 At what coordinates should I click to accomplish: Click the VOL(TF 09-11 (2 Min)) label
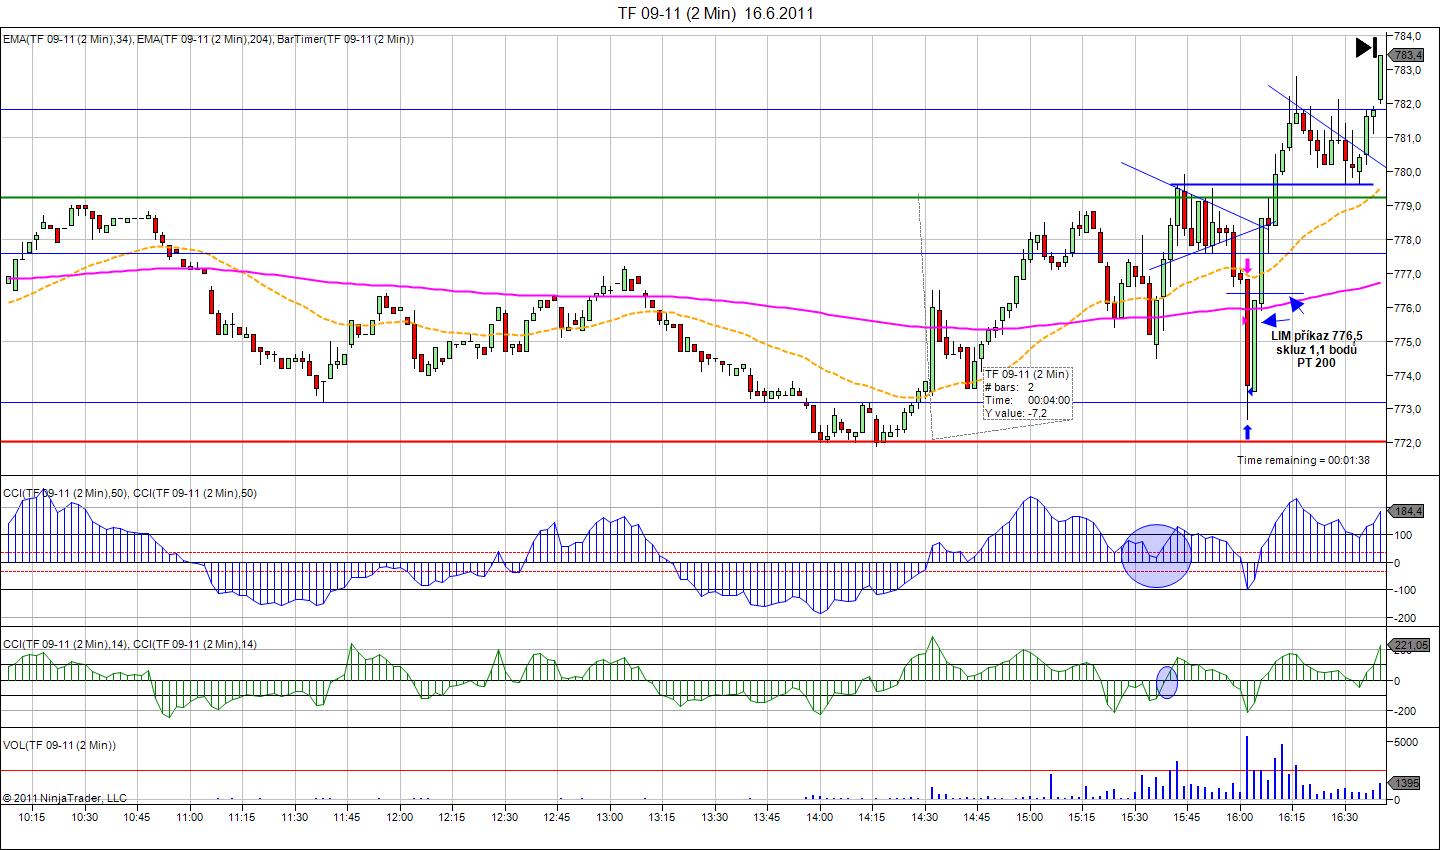60,745
